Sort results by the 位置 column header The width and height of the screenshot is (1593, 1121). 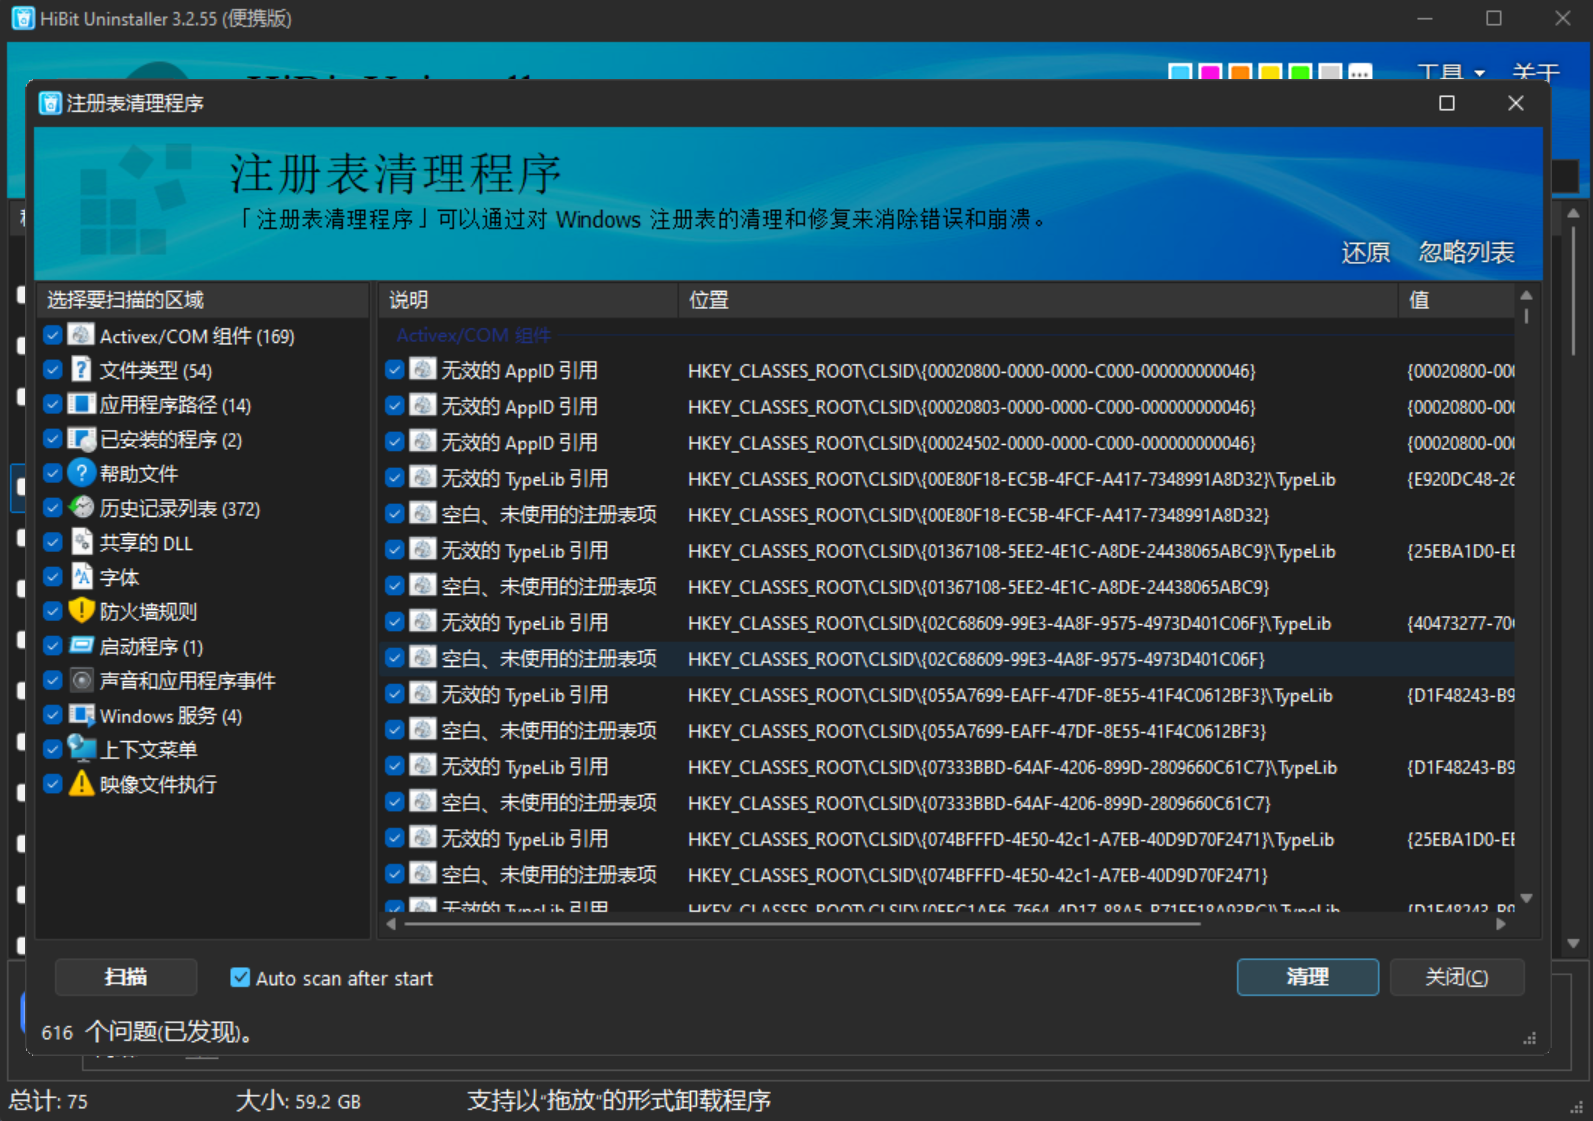pos(1038,300)
